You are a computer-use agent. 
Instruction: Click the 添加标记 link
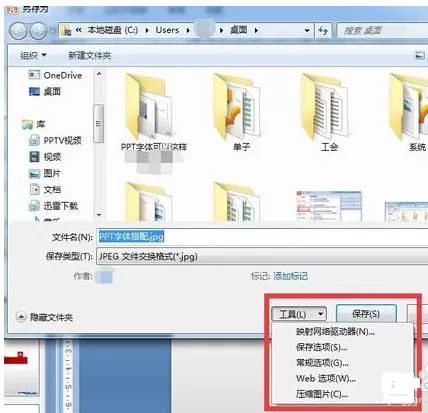[290, 276]
